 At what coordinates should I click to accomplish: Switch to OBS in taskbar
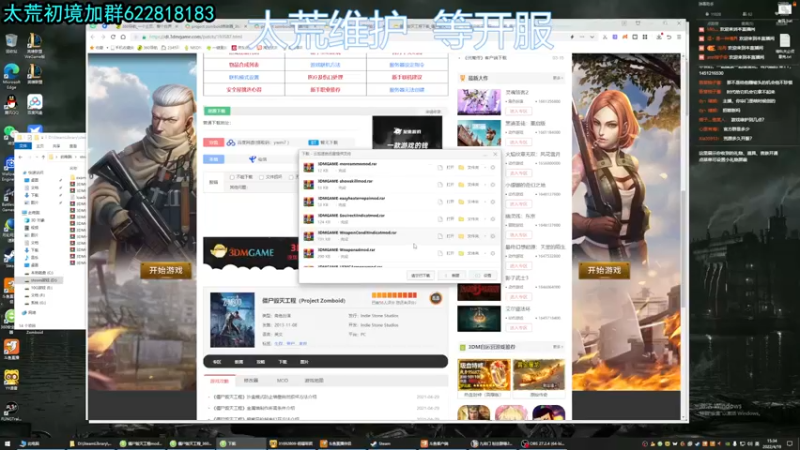point(542,444)
